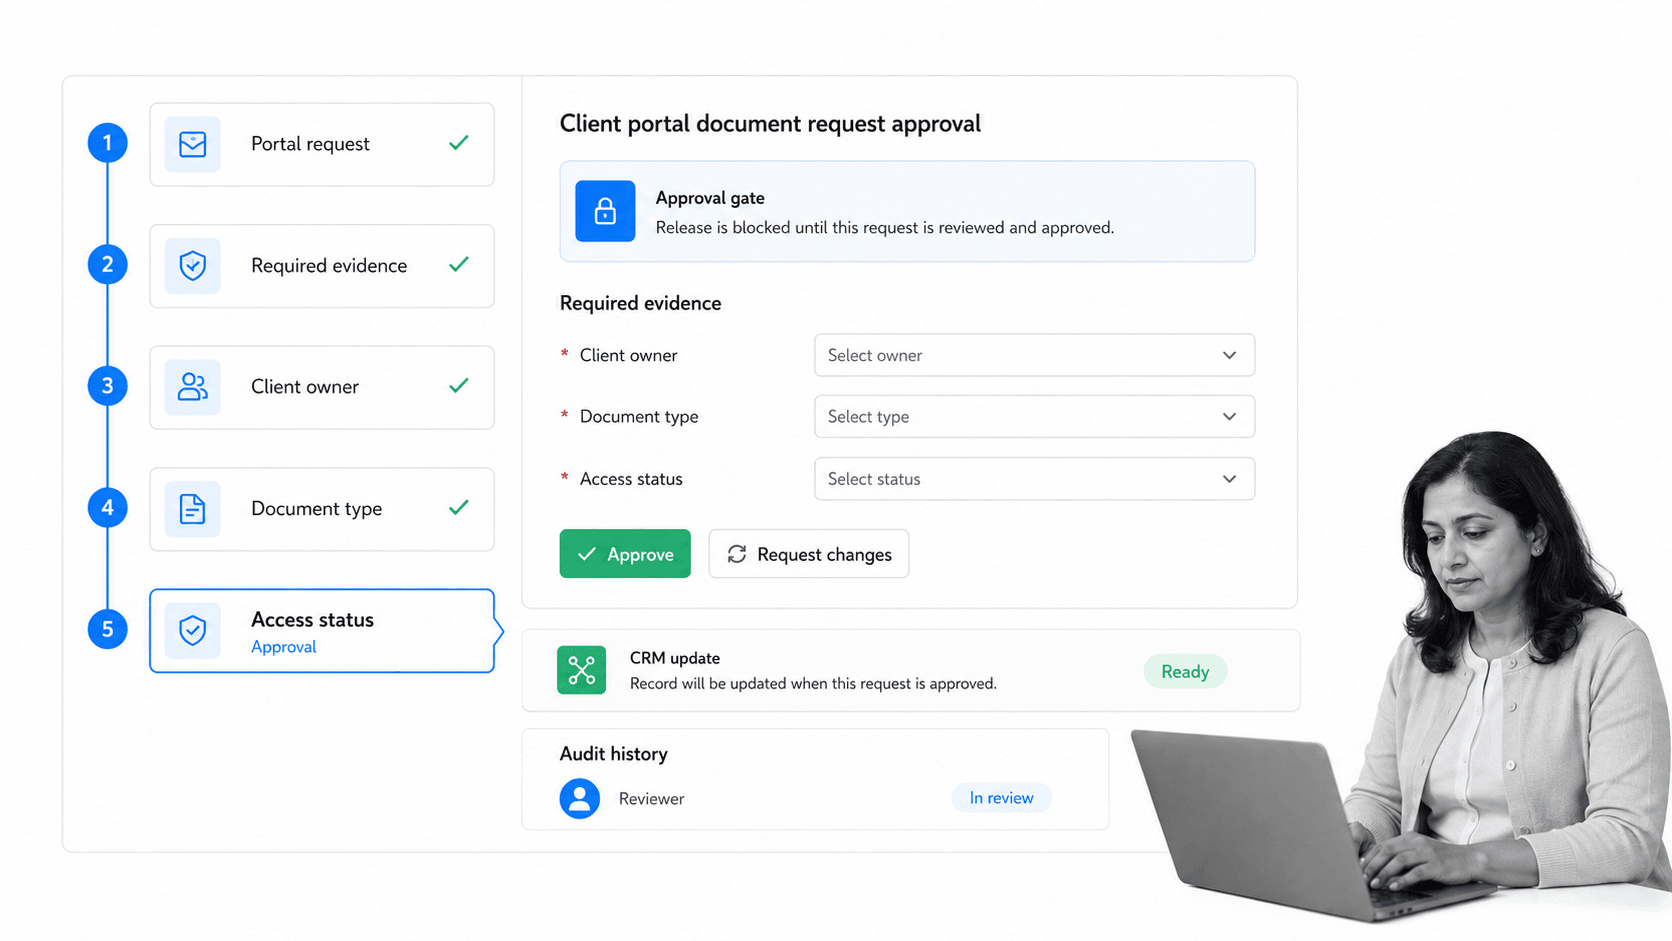This screenshot has height=941, width=1672.
Task: Select the Client owner step card
Action: 322,387
